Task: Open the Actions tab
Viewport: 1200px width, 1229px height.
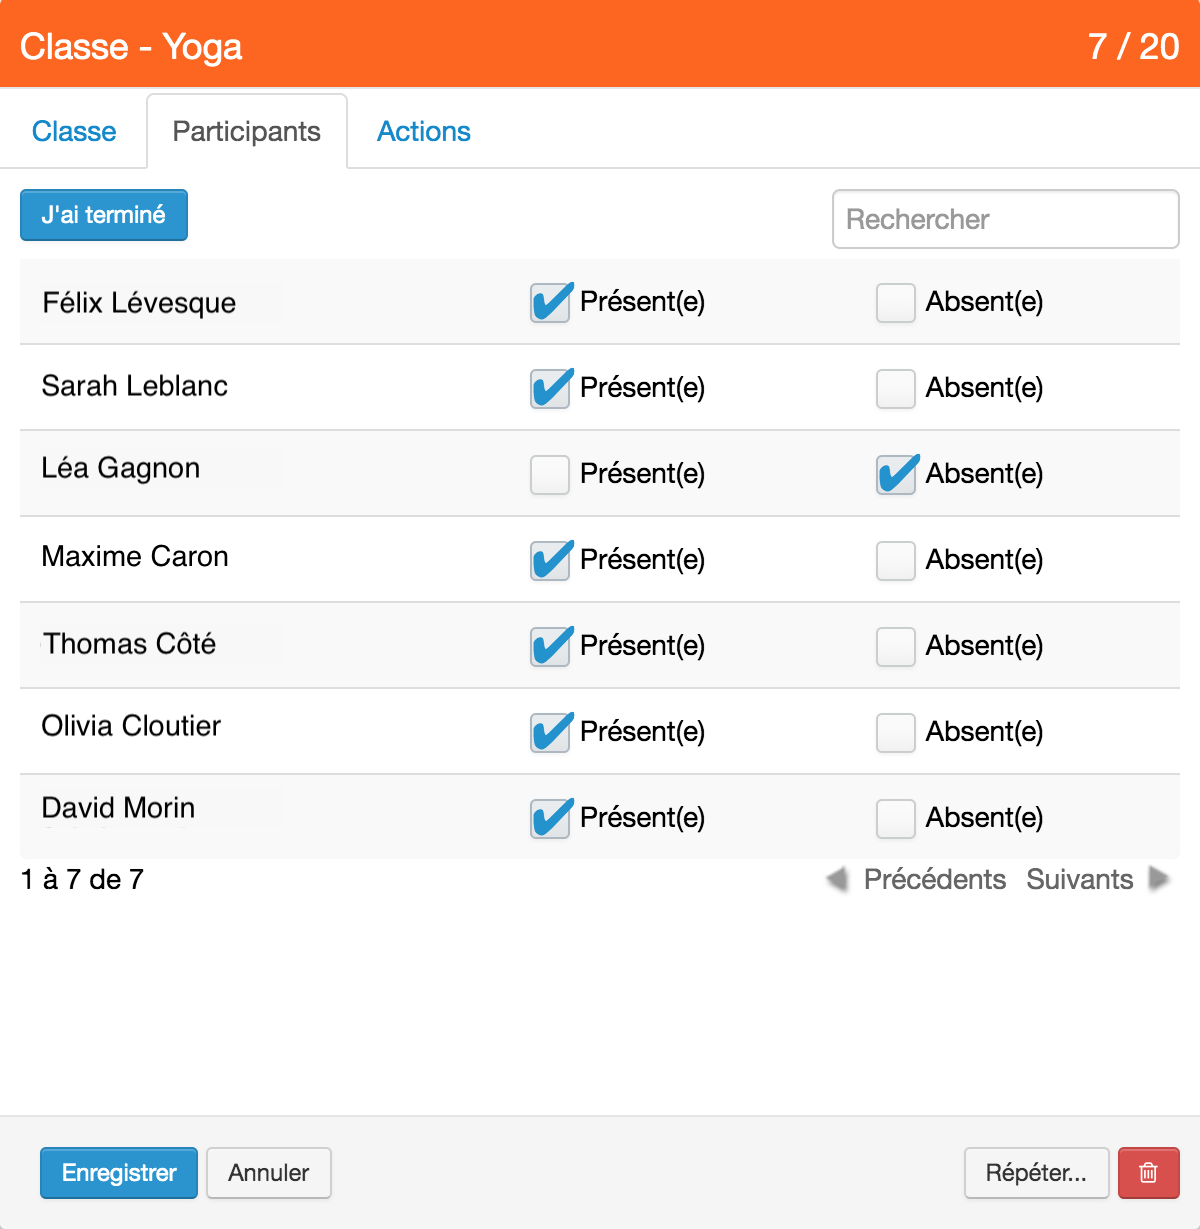Action: coord(424,131)
